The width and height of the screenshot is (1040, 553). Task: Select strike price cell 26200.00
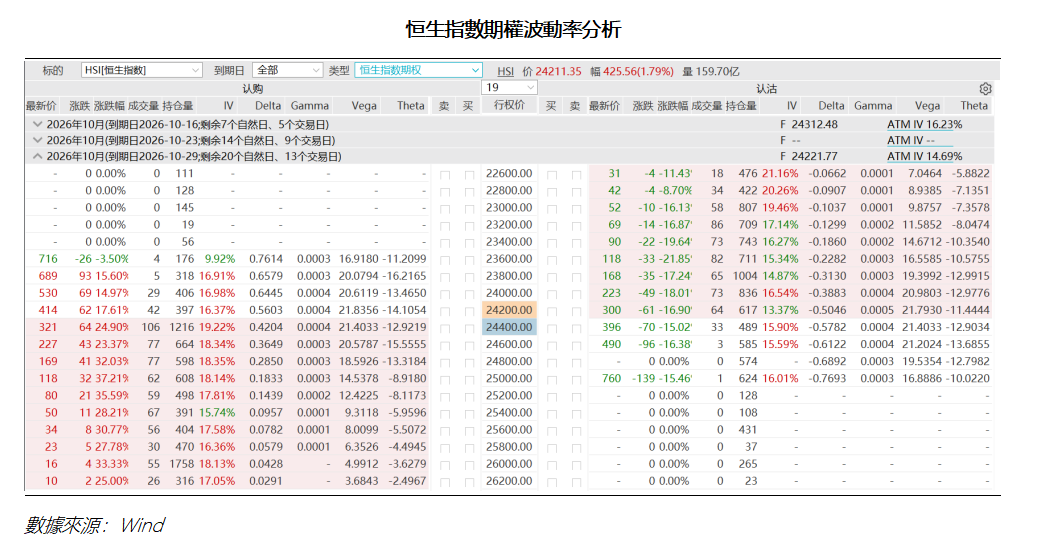click(509, 481)
